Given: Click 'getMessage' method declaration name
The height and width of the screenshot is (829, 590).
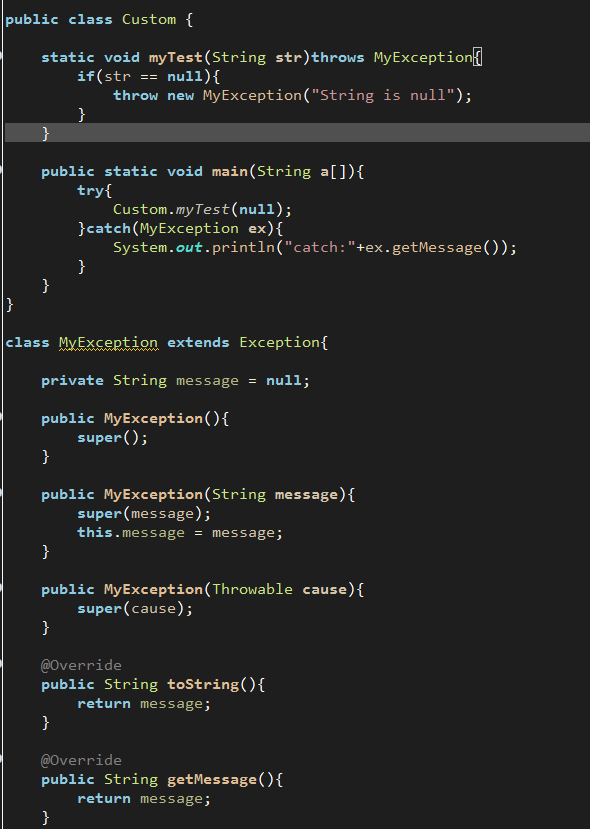Looking at the screenshot, I should tap(211, 779).
